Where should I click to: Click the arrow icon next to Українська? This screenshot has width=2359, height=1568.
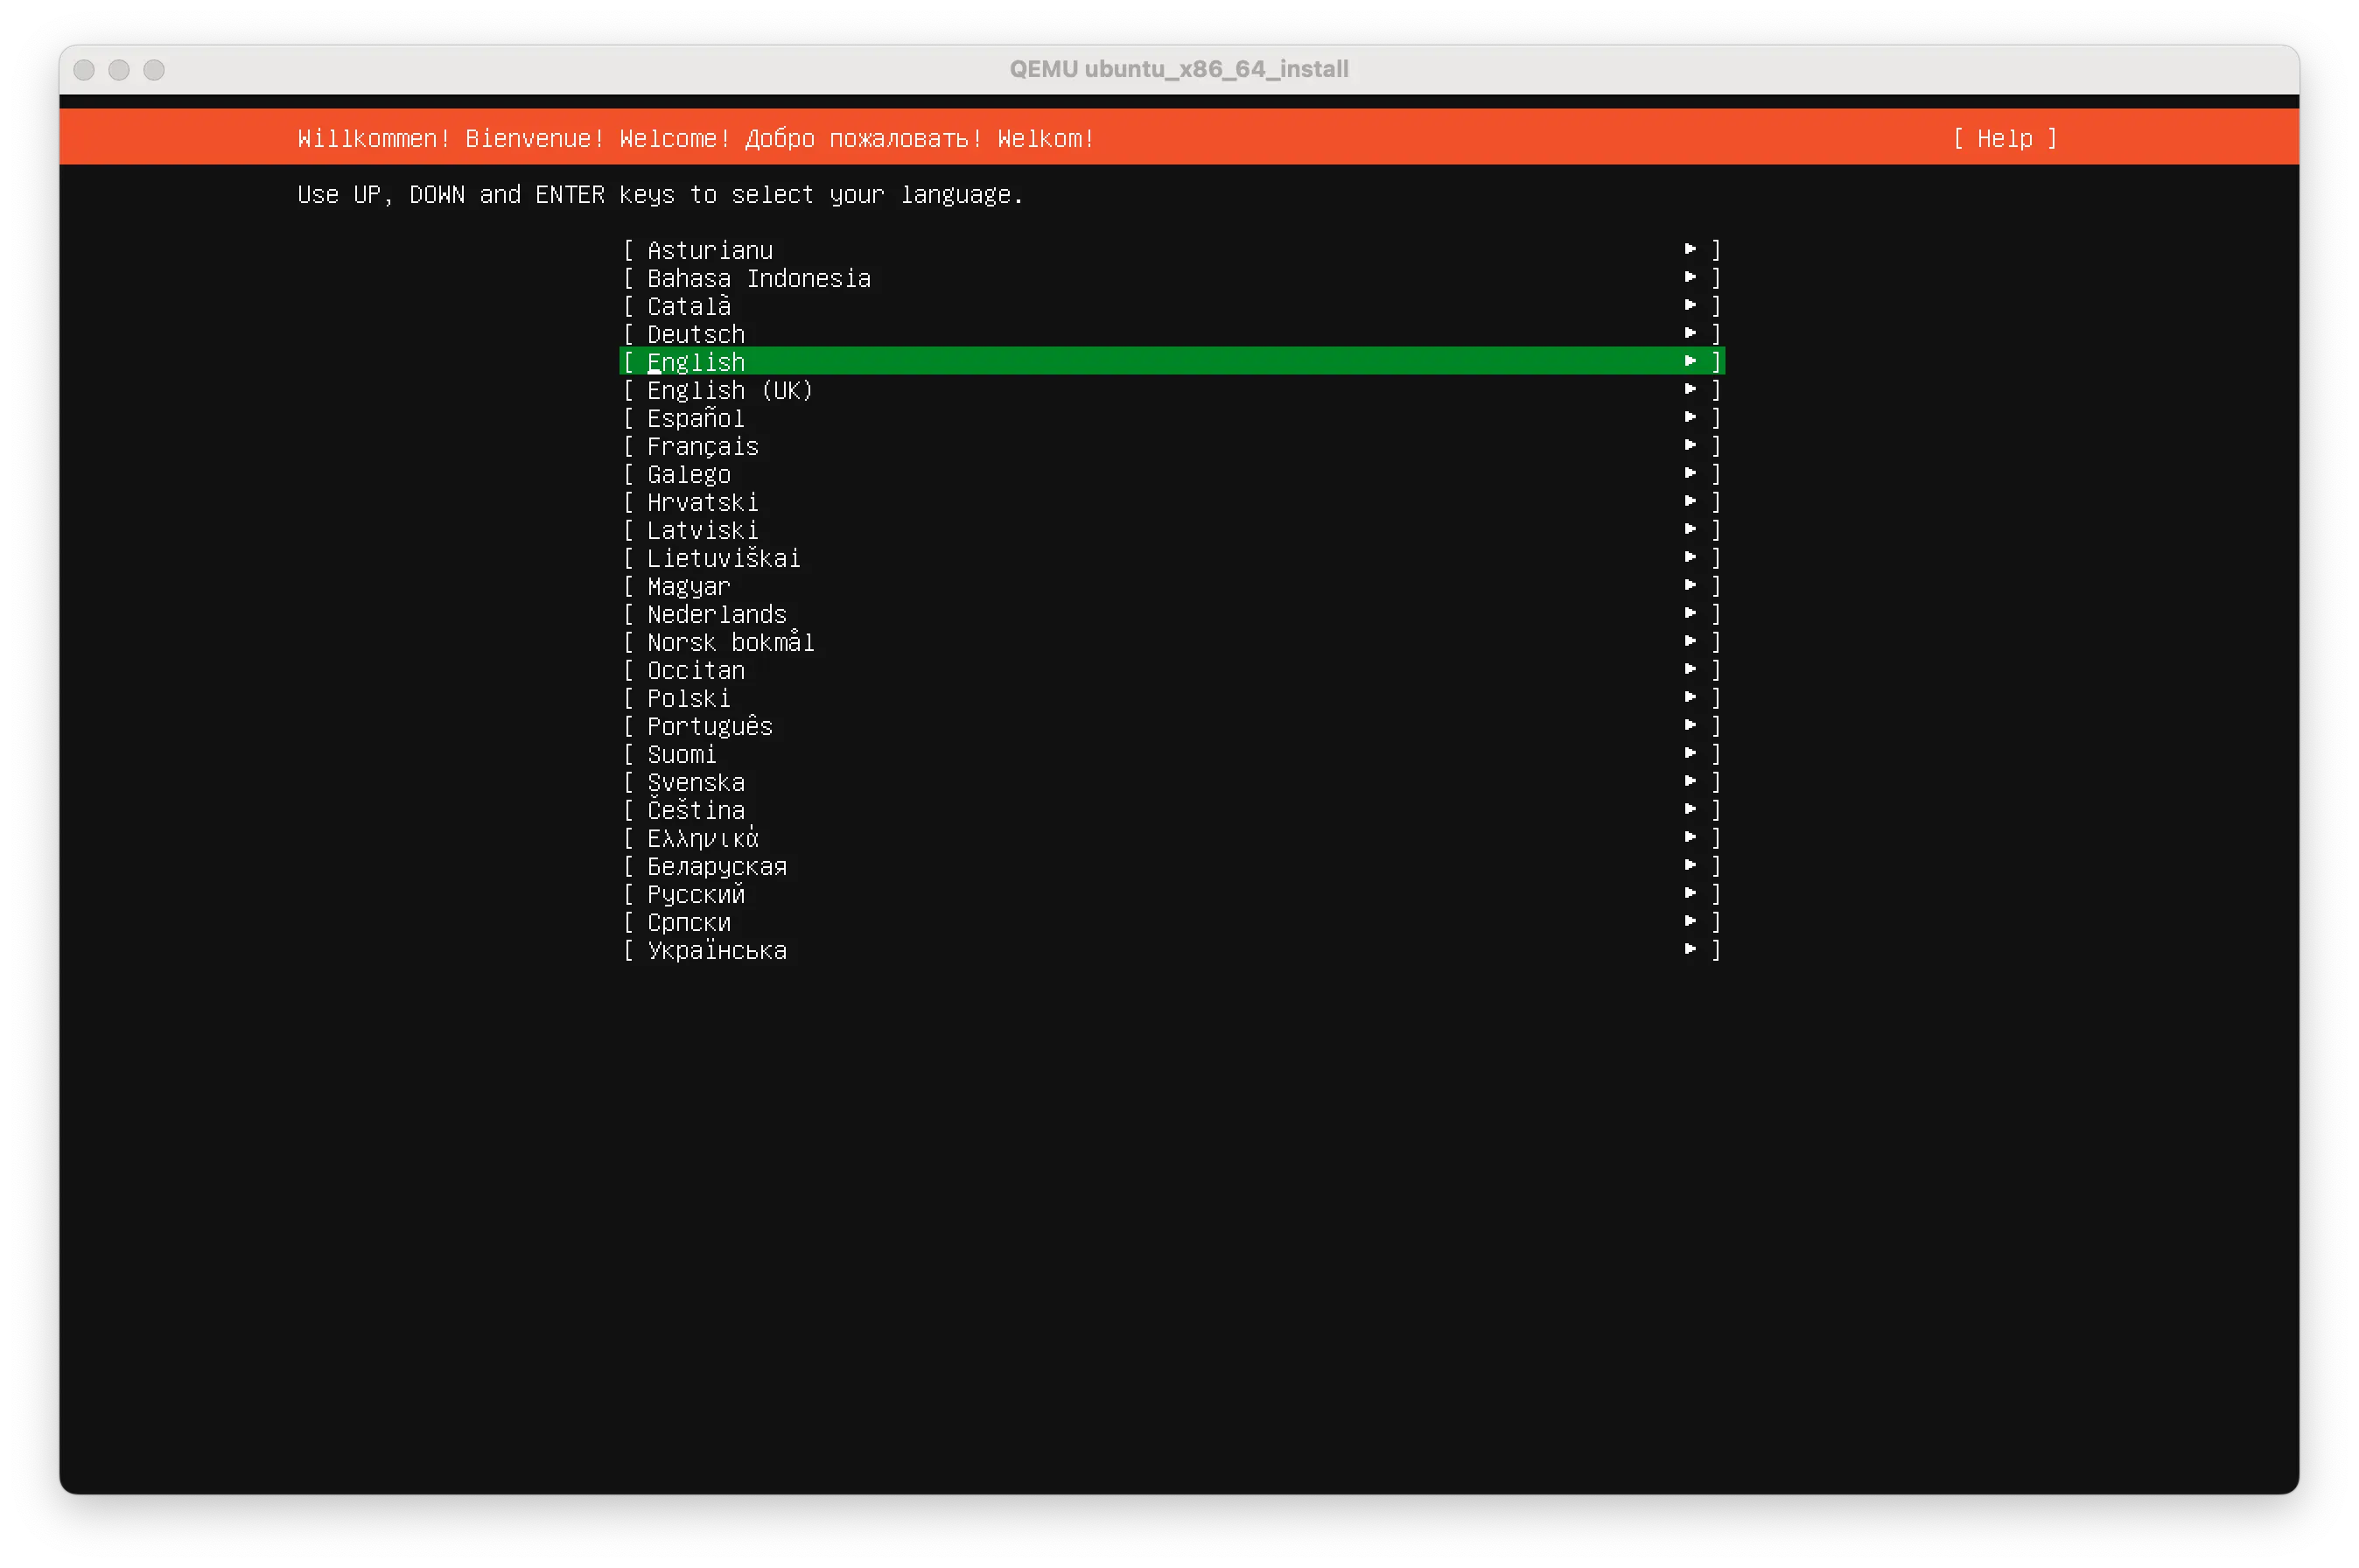[x=1689, y=949]
